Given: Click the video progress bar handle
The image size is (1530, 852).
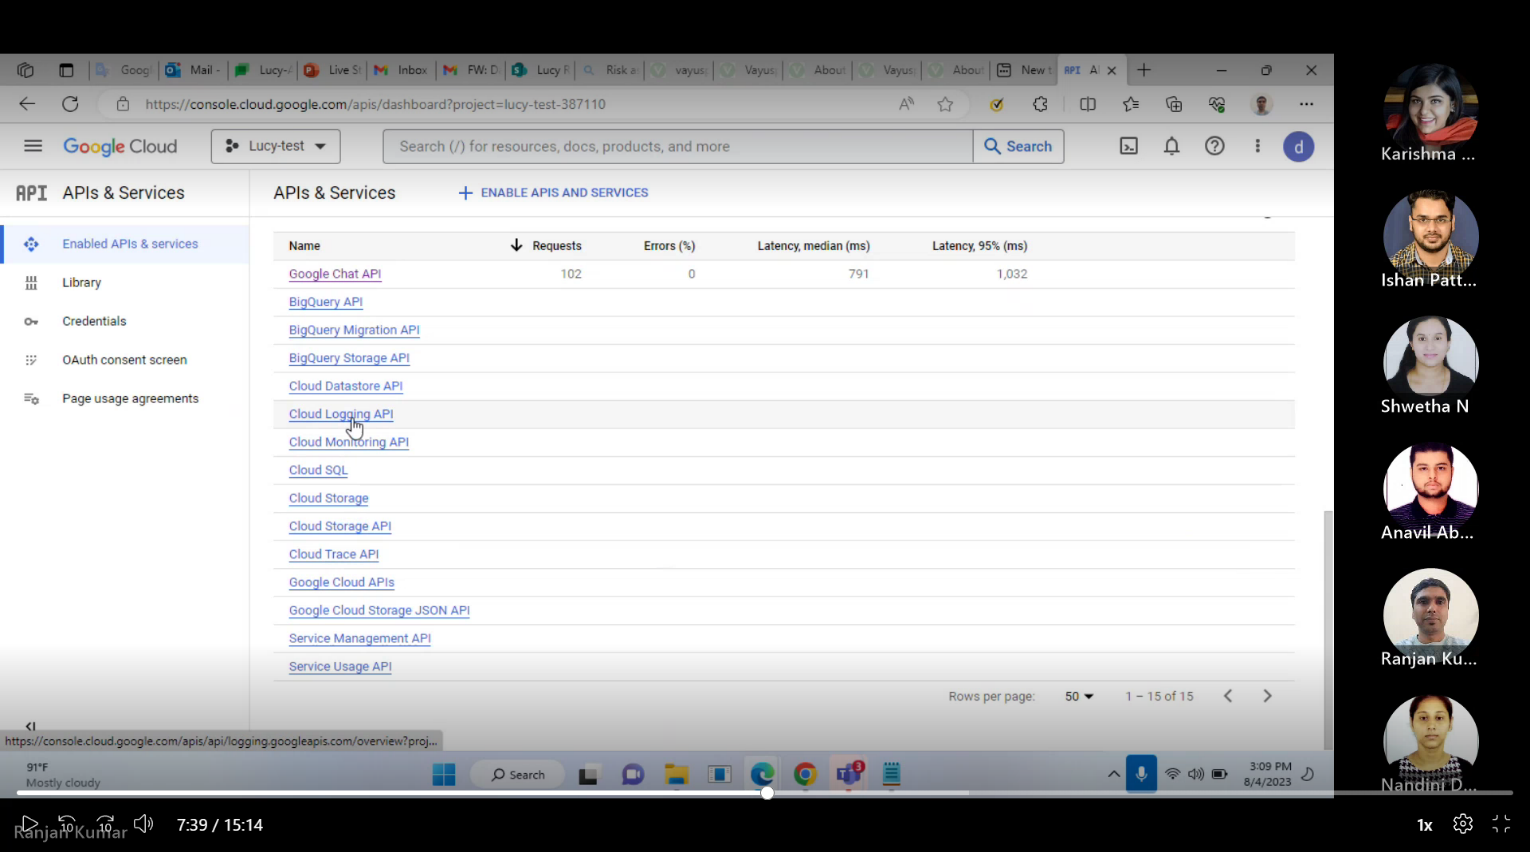Looking at the screenshot, I should tap(767, 793).
